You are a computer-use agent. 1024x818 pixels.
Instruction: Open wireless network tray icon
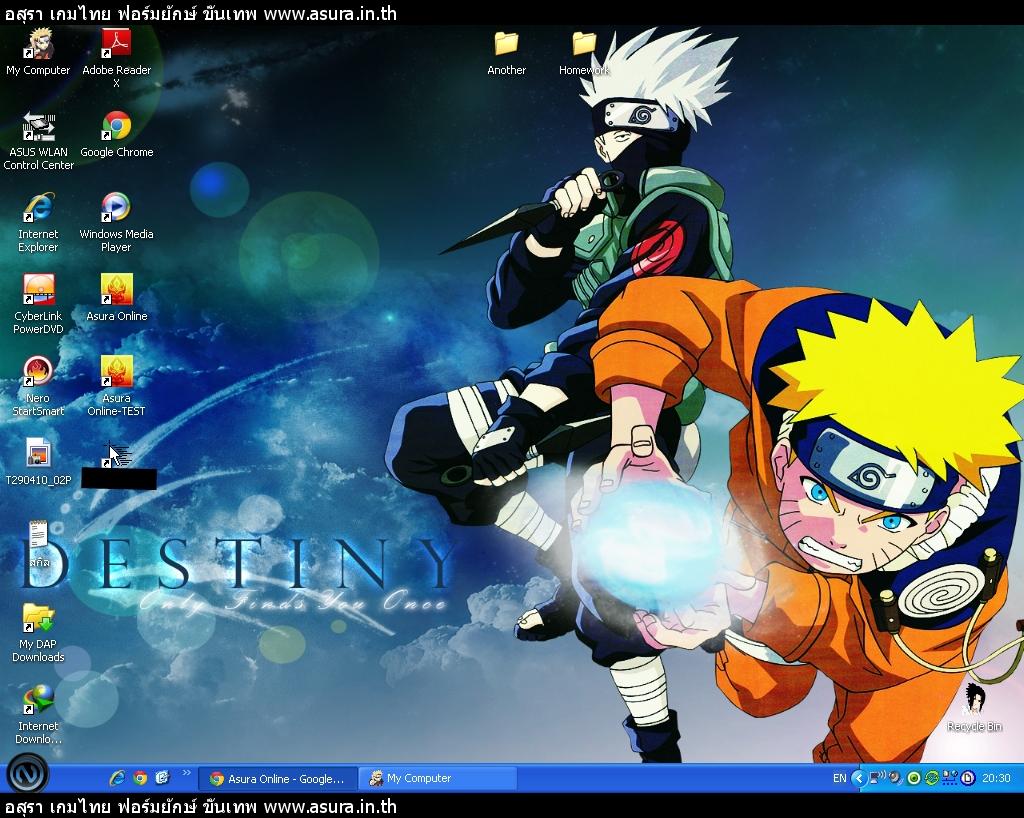coord(876,778)
